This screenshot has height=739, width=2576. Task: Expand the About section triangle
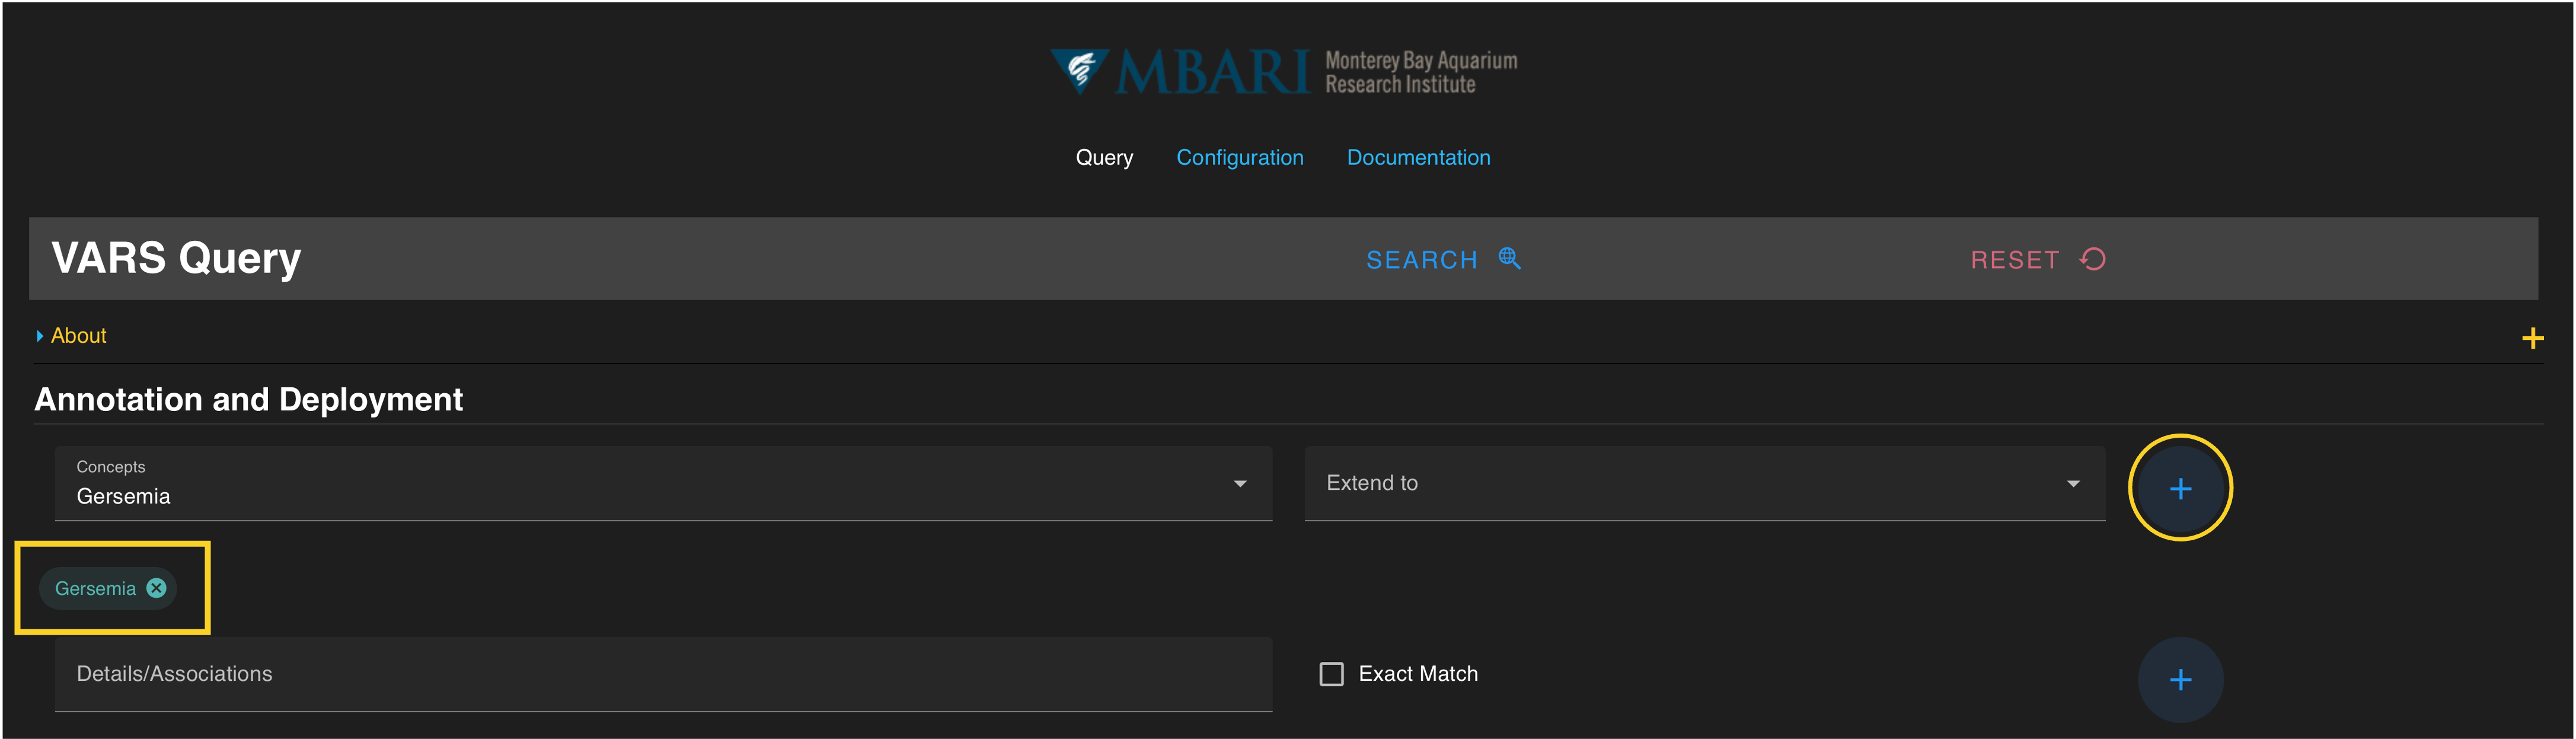40,336
